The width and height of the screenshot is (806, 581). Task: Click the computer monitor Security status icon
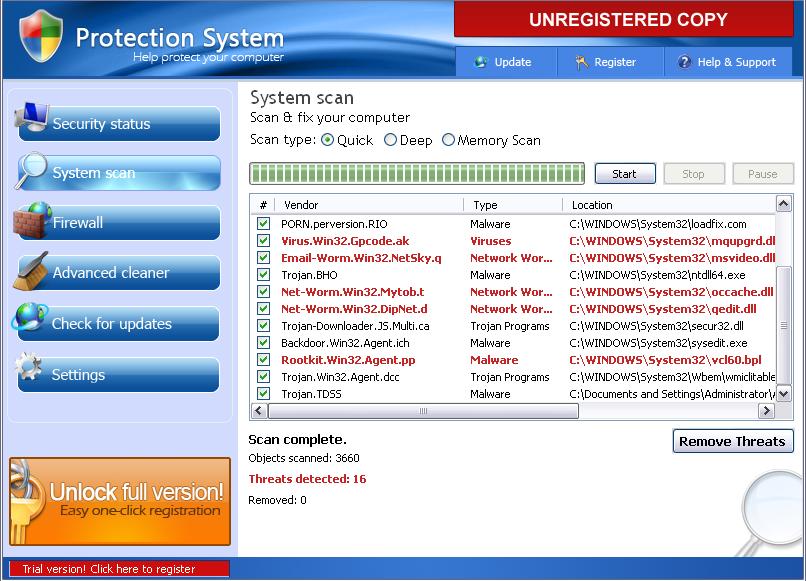[32, 116]
